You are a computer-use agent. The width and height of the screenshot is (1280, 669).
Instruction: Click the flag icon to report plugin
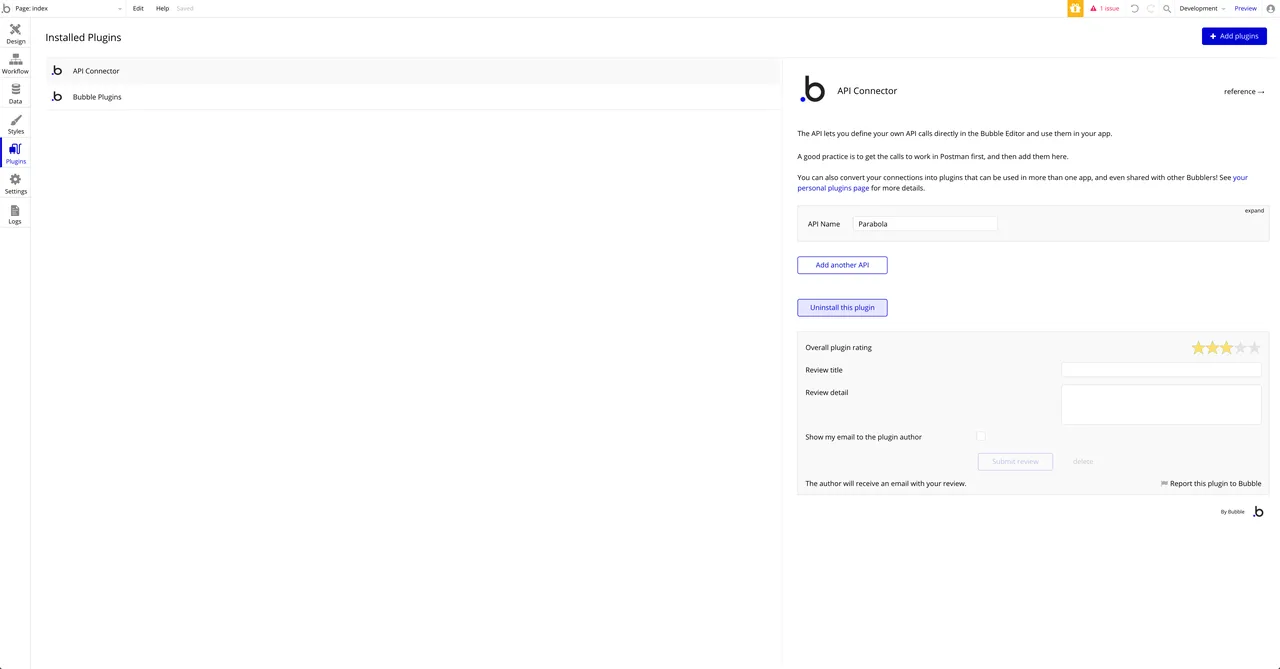[1164, 484]
